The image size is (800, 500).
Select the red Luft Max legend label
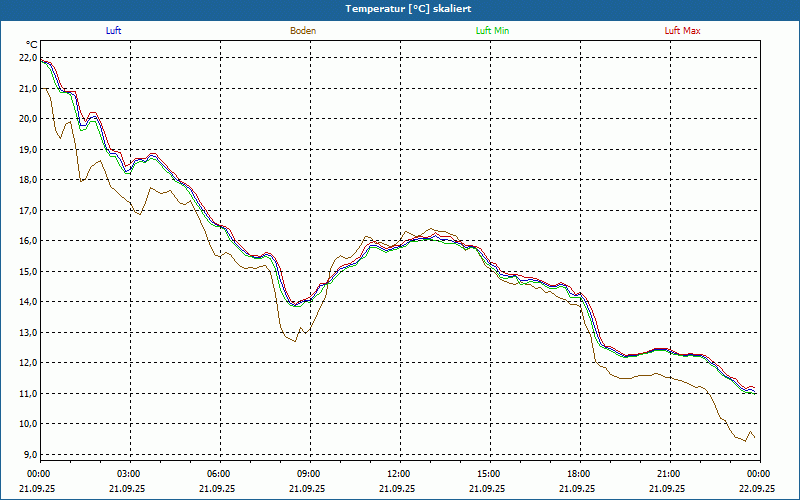[x=682, y=31]
